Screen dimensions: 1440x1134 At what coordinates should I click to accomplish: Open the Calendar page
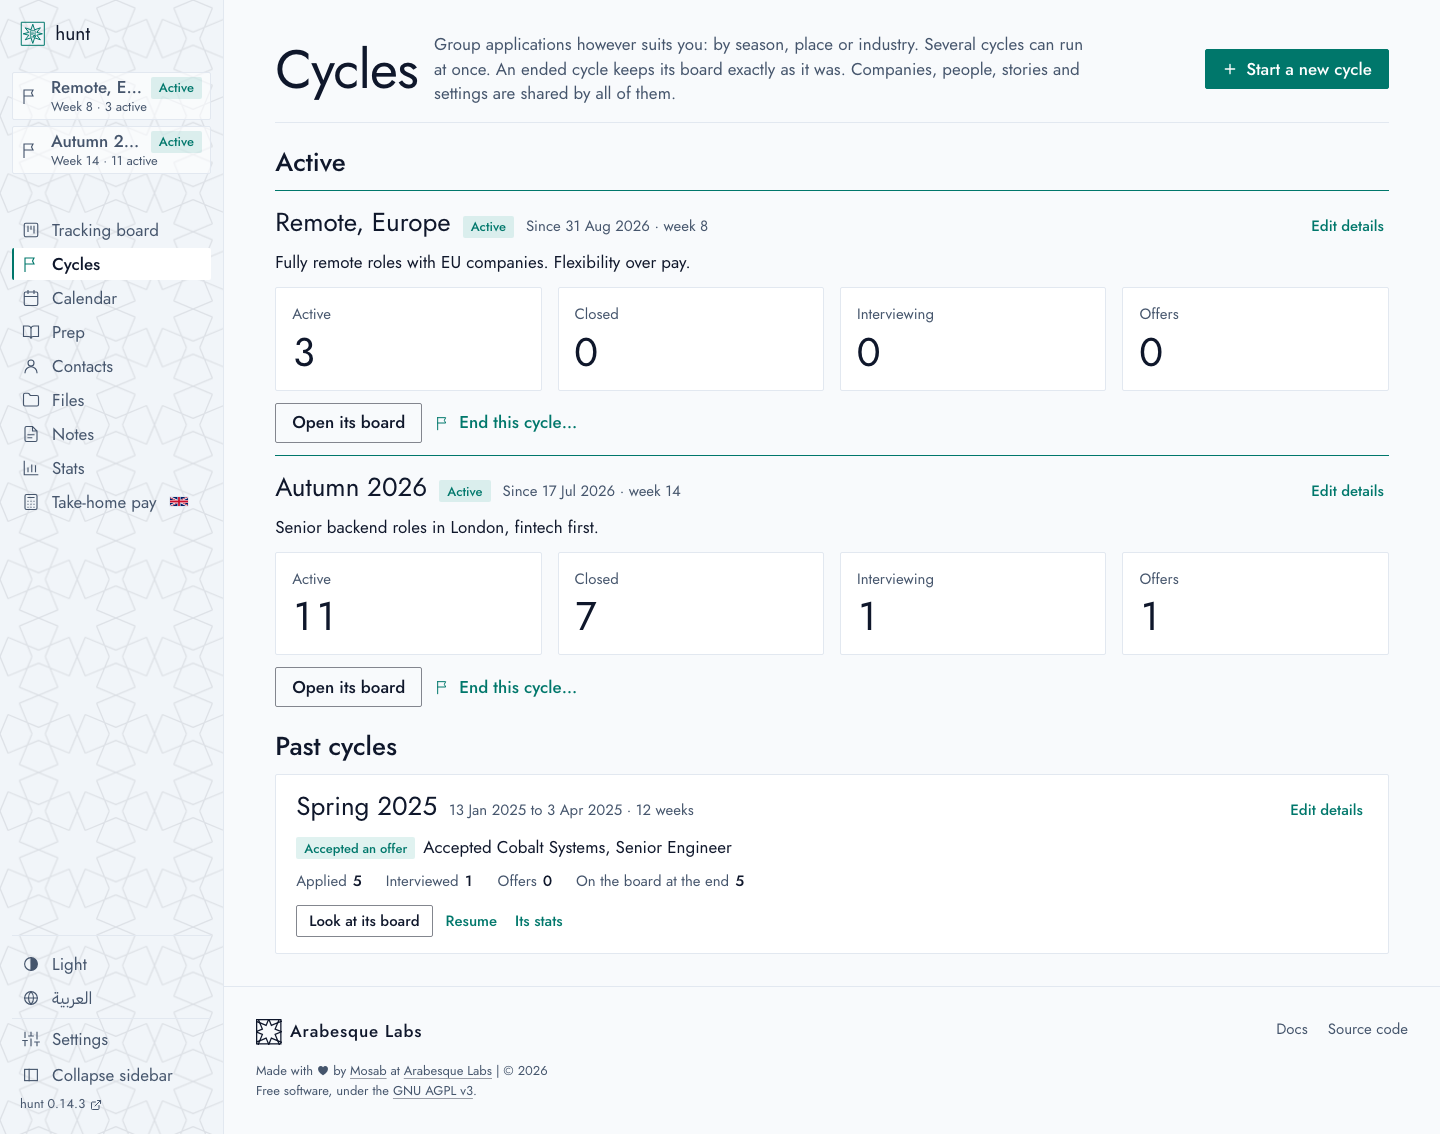pyautogui.click(x=112, y=298)
